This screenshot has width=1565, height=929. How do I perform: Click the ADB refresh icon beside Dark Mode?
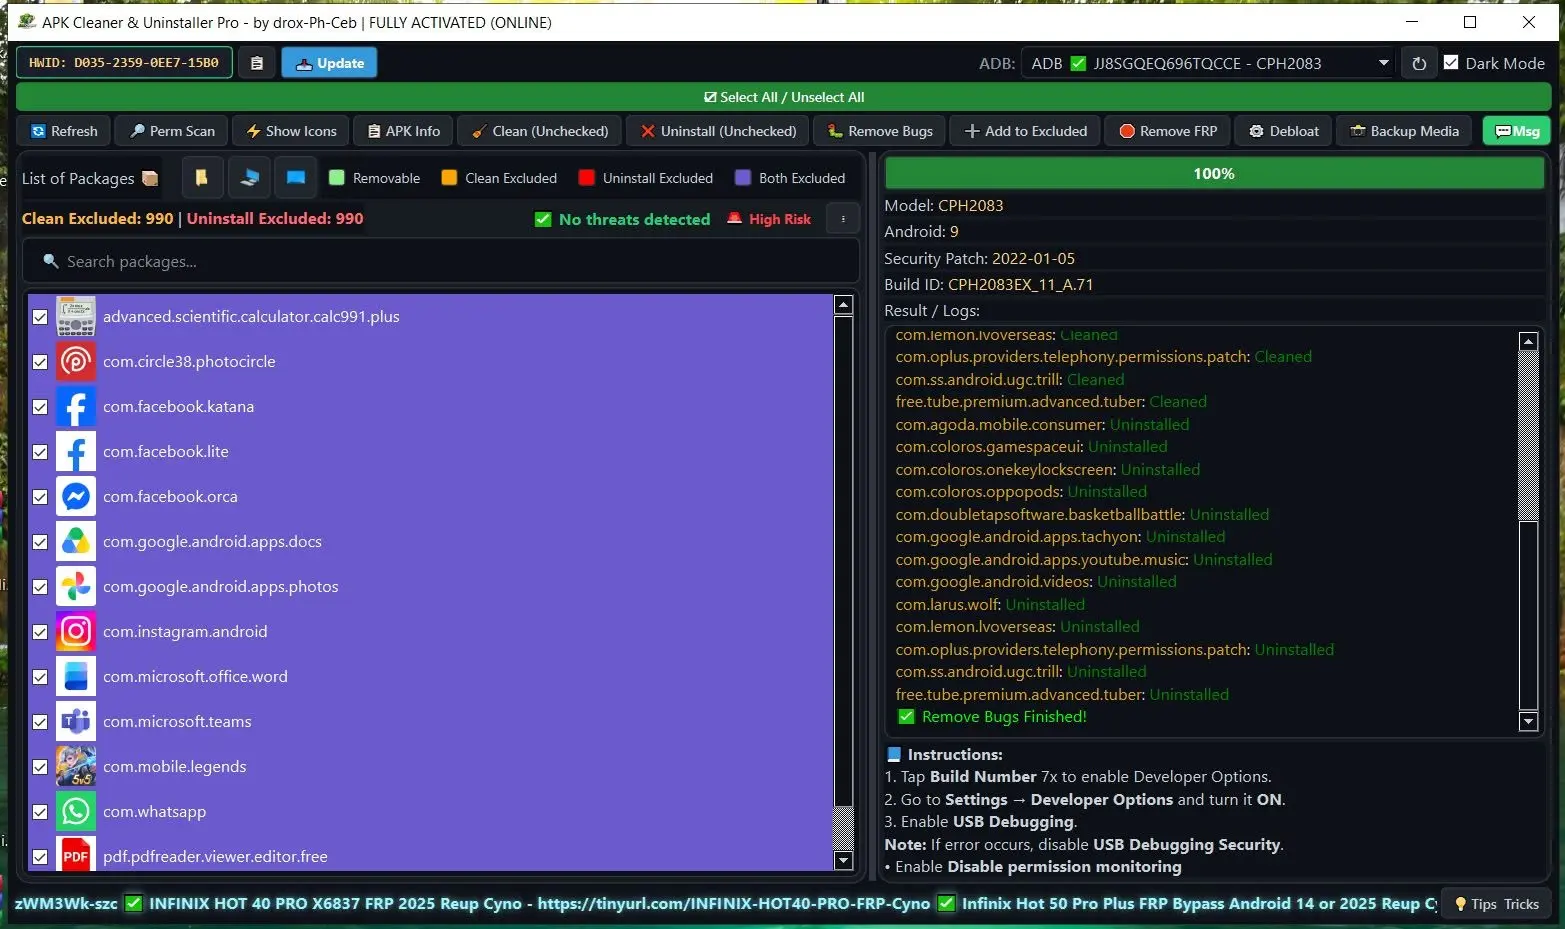(1419, 63)
